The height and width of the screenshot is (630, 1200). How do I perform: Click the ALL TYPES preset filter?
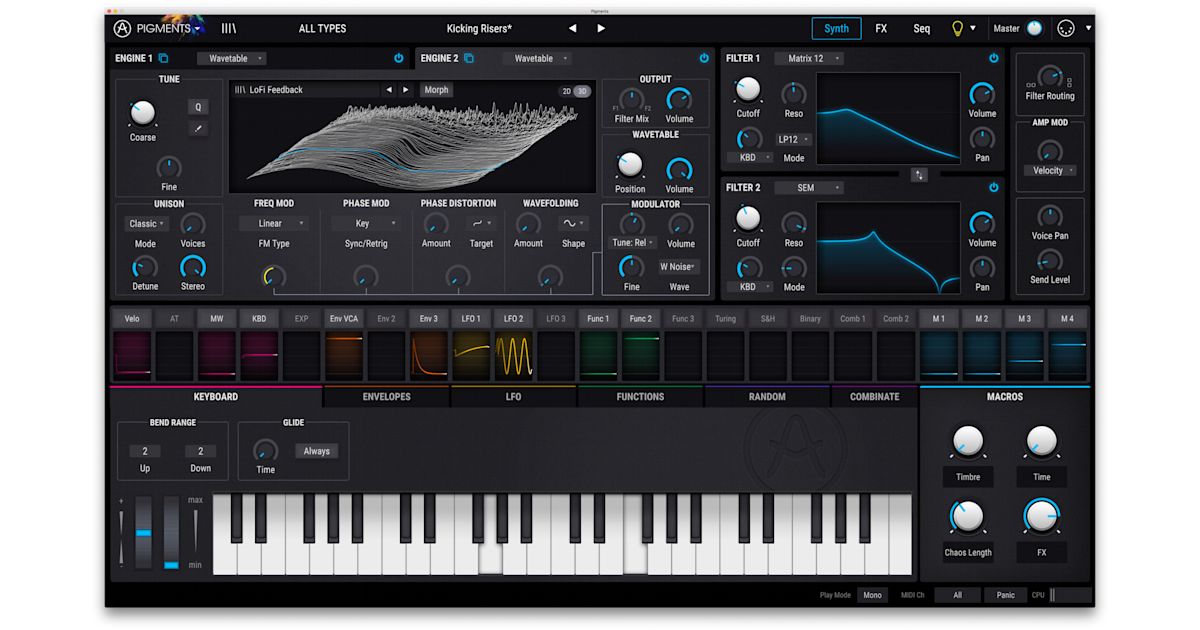pyautogui.click(x=323, y=28)
